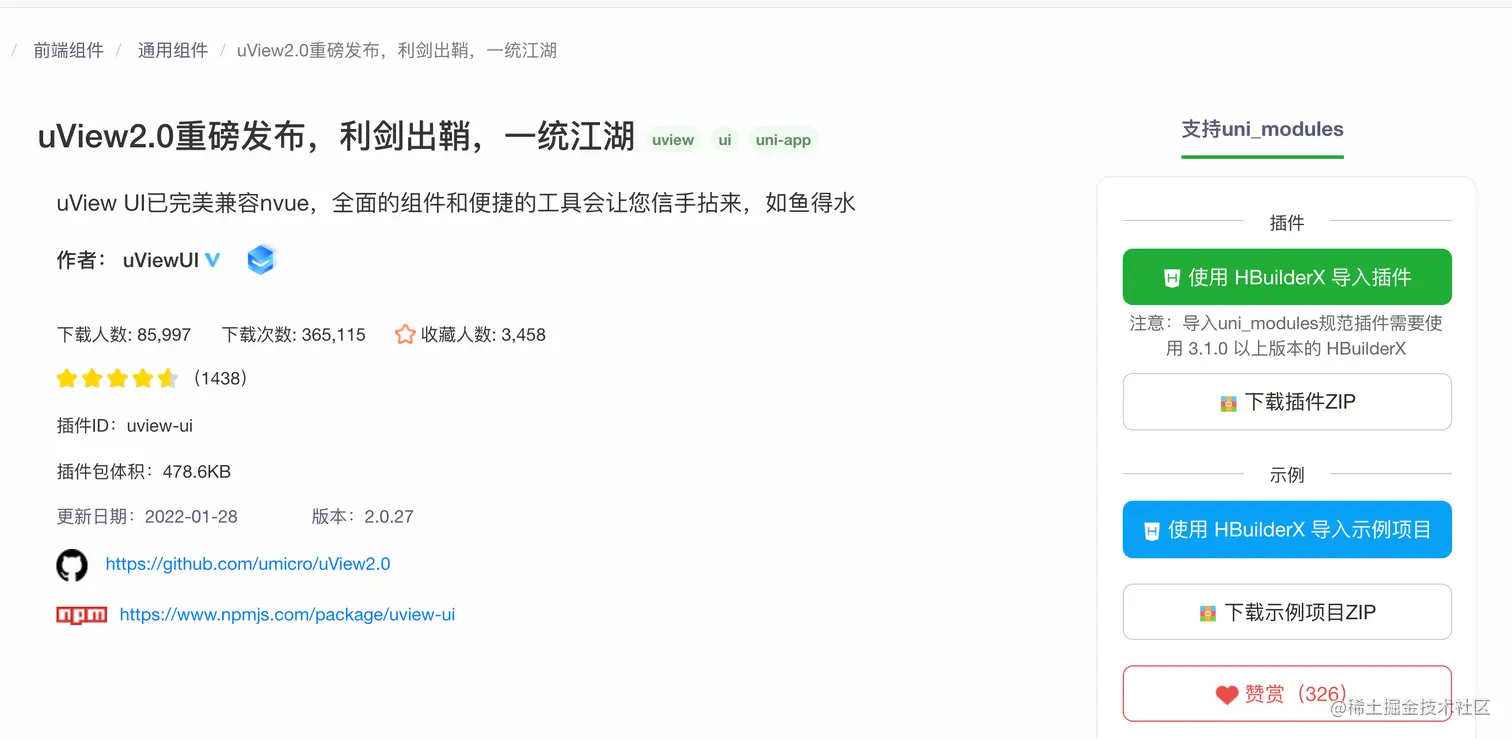Viewport: 1512px width, 739px height.
Task: Click the favorite star icon near 收藏人数
Action: (x=405, y=334)
